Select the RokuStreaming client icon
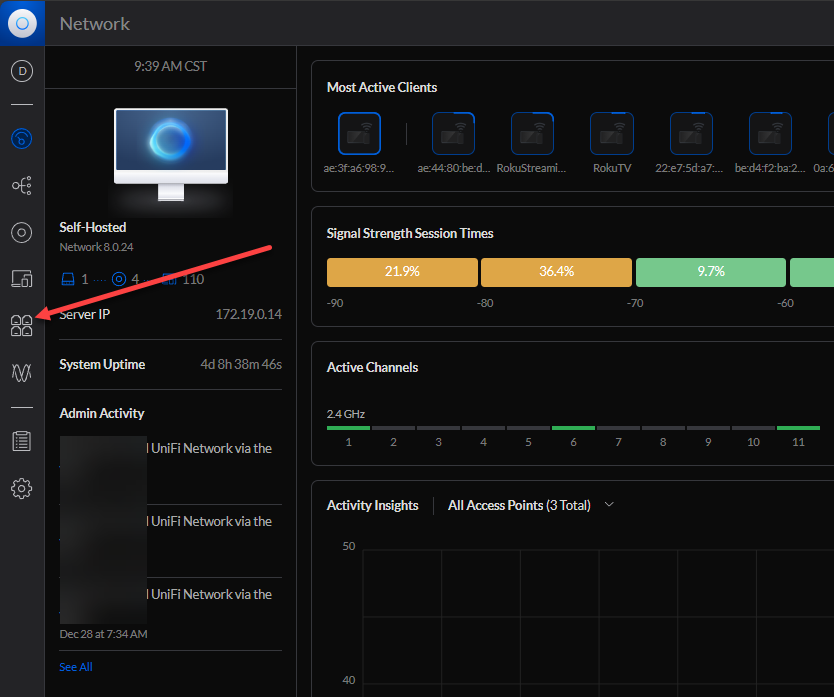The image size is (834, 697). tap(532, 133)
